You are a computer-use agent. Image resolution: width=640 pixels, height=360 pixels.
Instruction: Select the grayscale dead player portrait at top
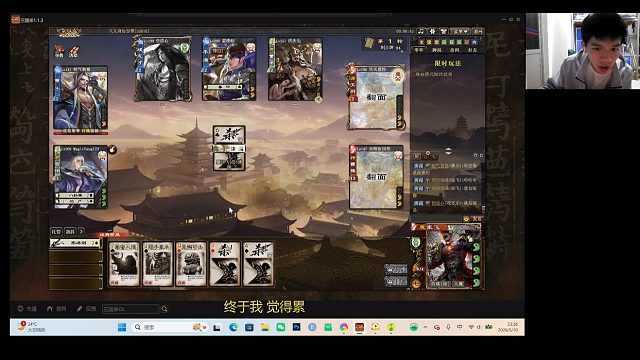point(163,69)
